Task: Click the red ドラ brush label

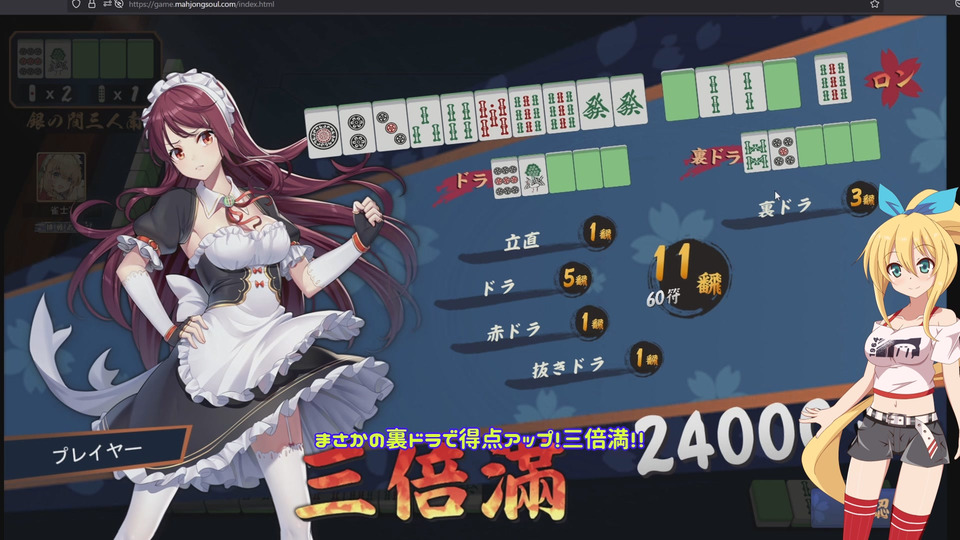Action: point(465,183)
